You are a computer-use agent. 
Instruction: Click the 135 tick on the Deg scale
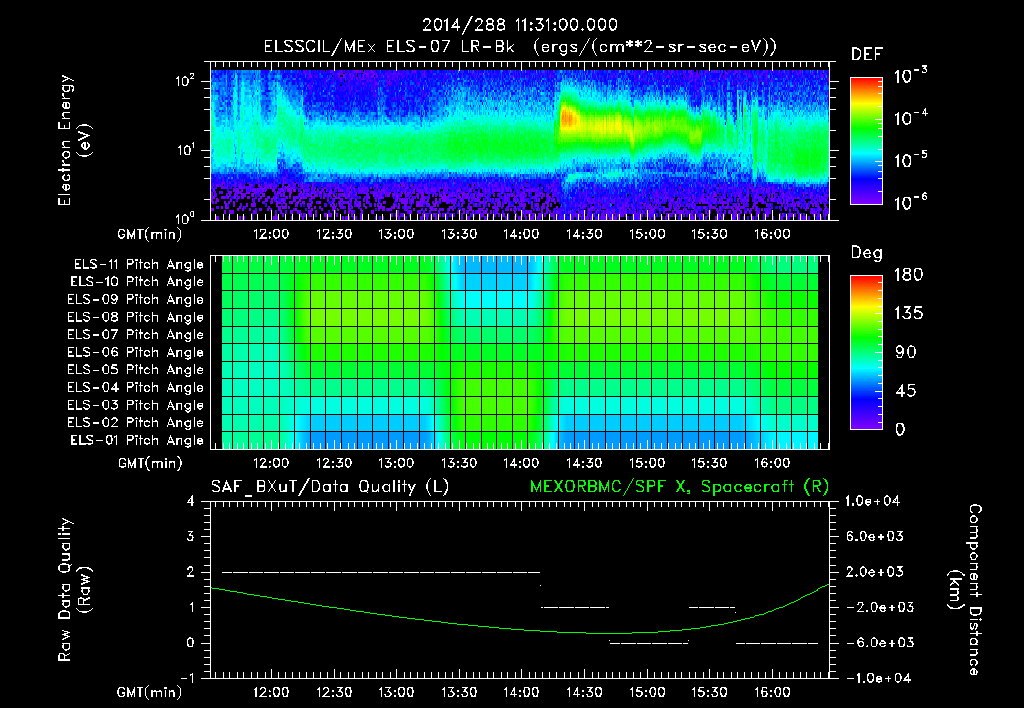(908, 314)
